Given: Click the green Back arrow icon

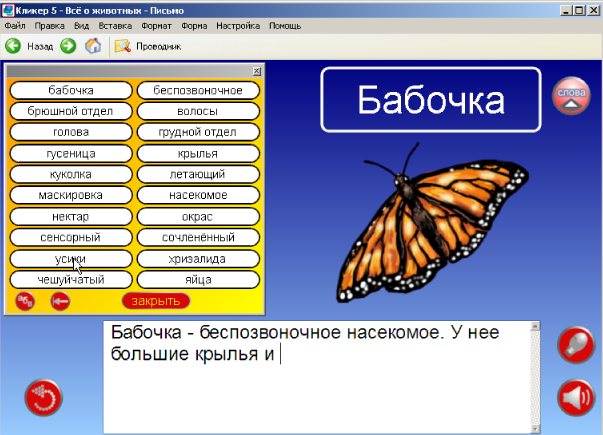Looking at the screenshot, I should click(x=14, y=46).
